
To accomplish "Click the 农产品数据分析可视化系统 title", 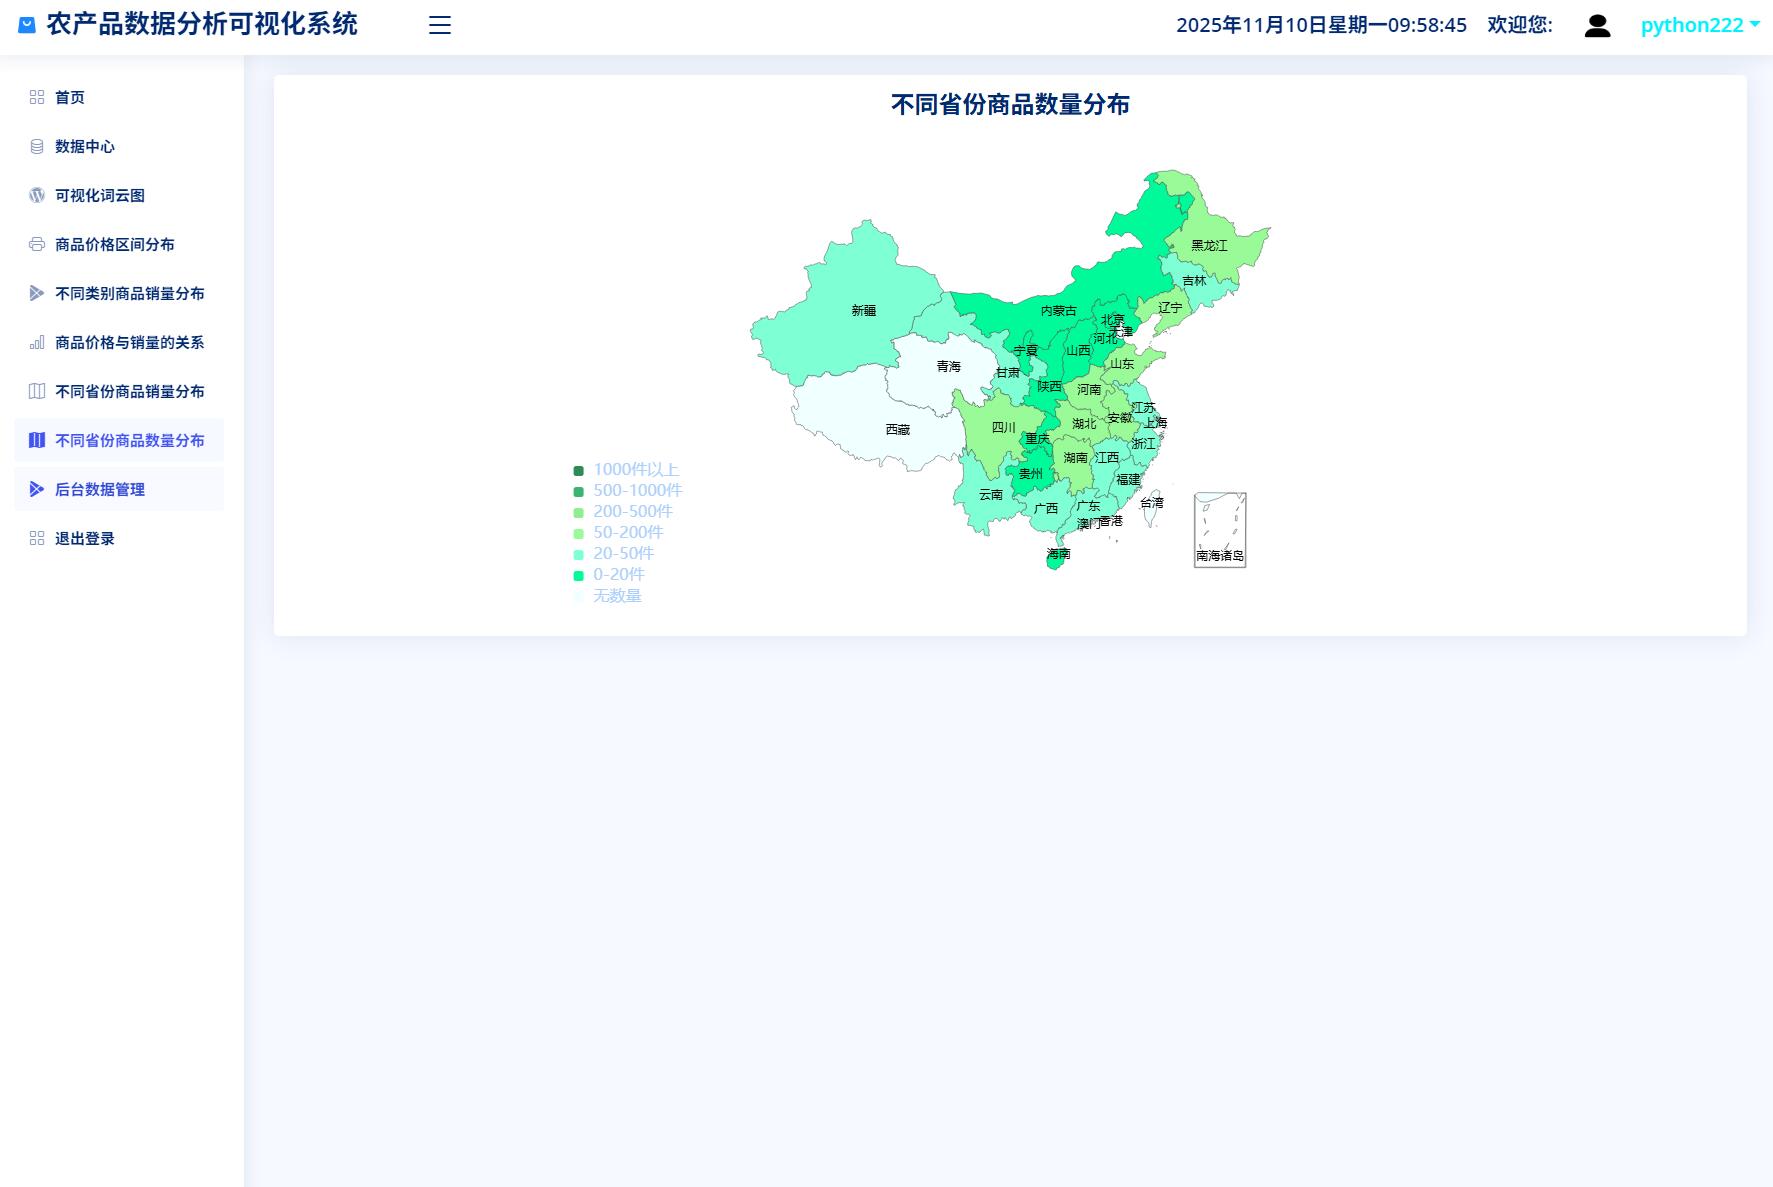I will 202,25.
